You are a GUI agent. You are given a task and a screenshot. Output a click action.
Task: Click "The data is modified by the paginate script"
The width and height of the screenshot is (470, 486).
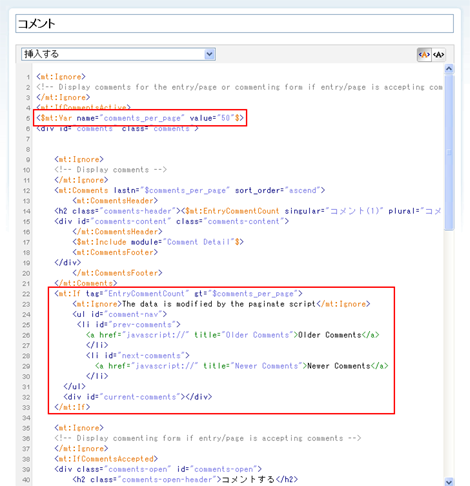point(219,304)
